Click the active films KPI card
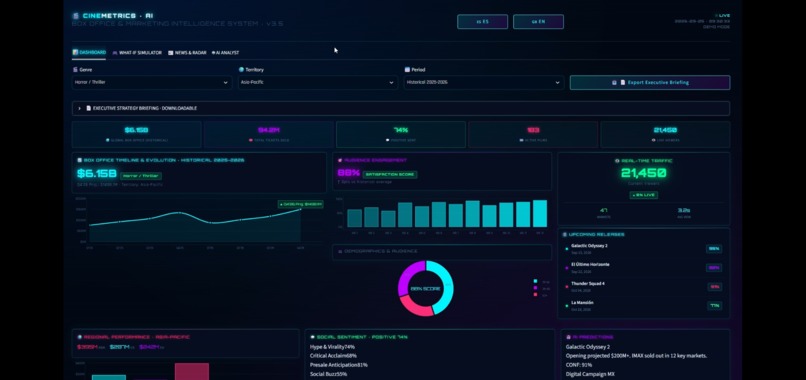The height and width of the screenshot is (380, 806). 533,134
